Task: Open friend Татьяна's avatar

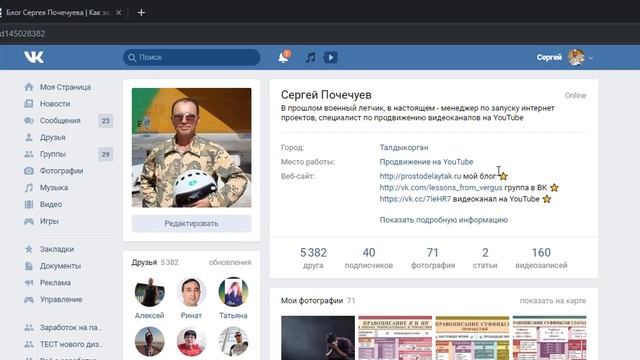Action: click(233, 292)
